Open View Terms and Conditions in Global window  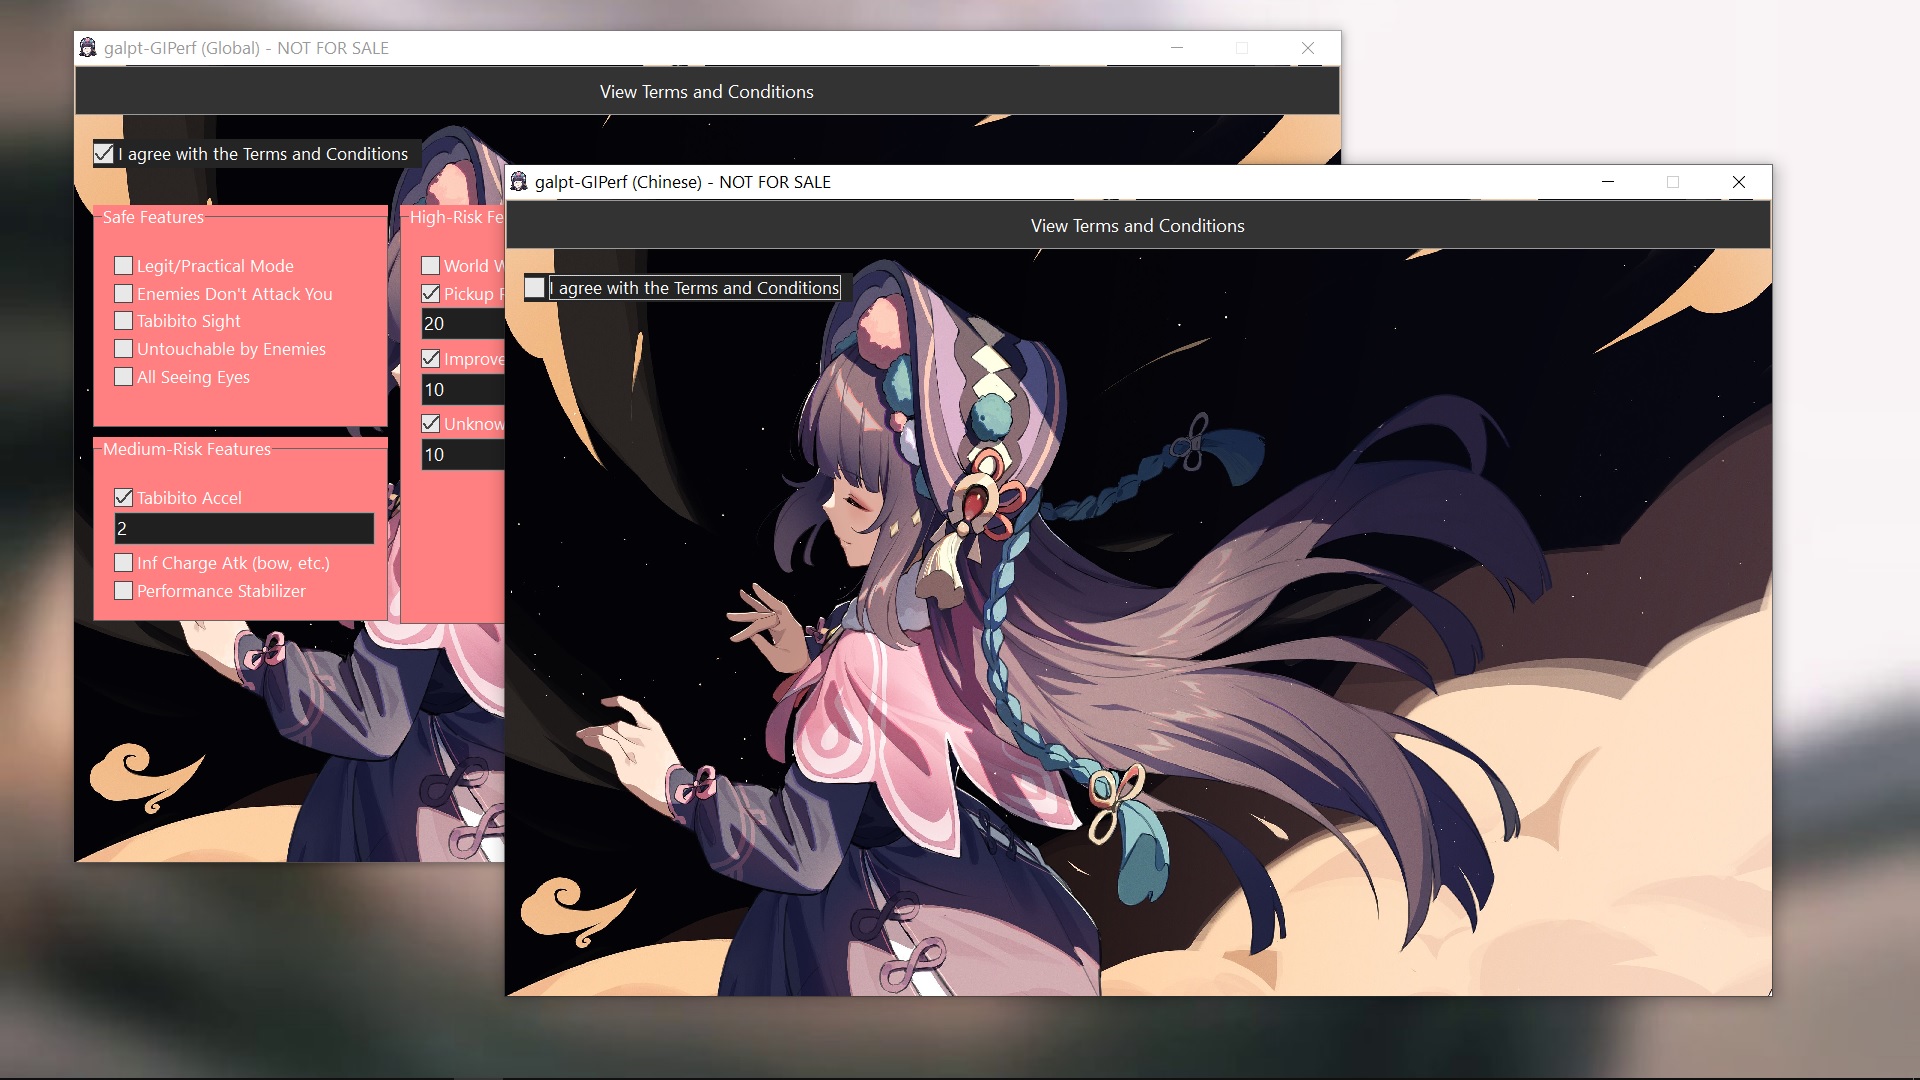click(707, 92)
